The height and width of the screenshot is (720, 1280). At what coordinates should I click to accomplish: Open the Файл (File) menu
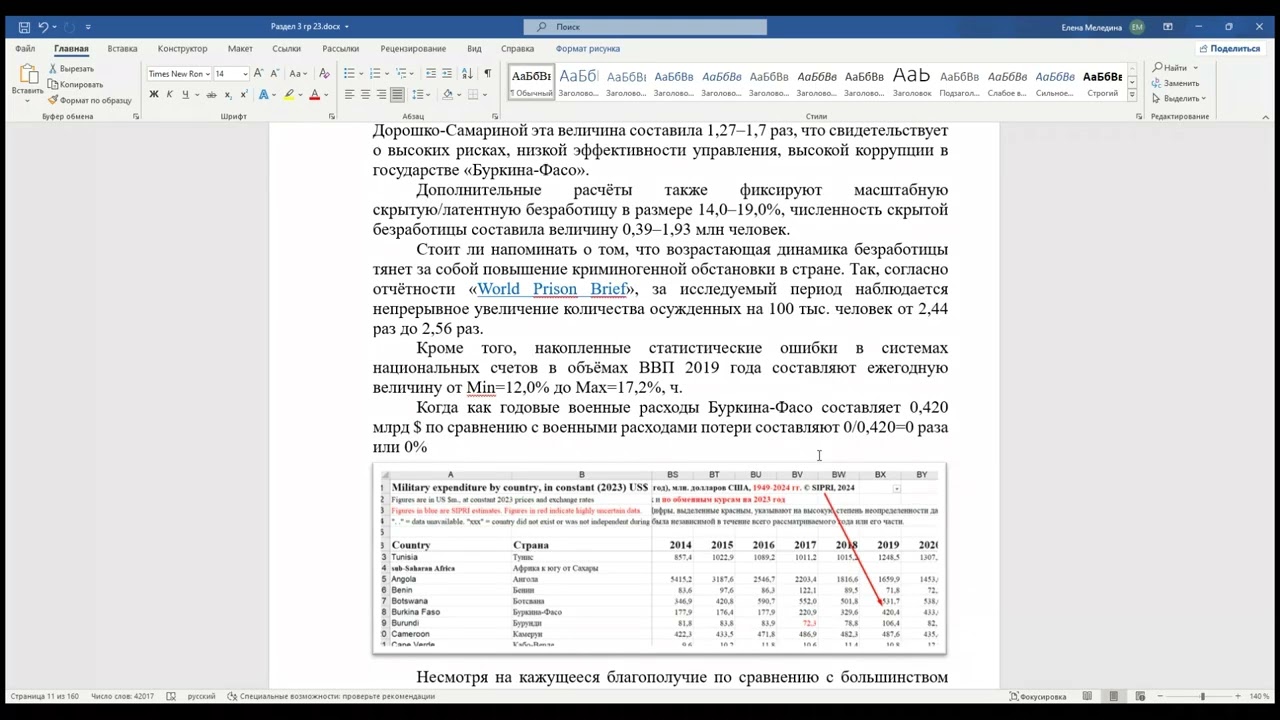(x=25, y=48)
